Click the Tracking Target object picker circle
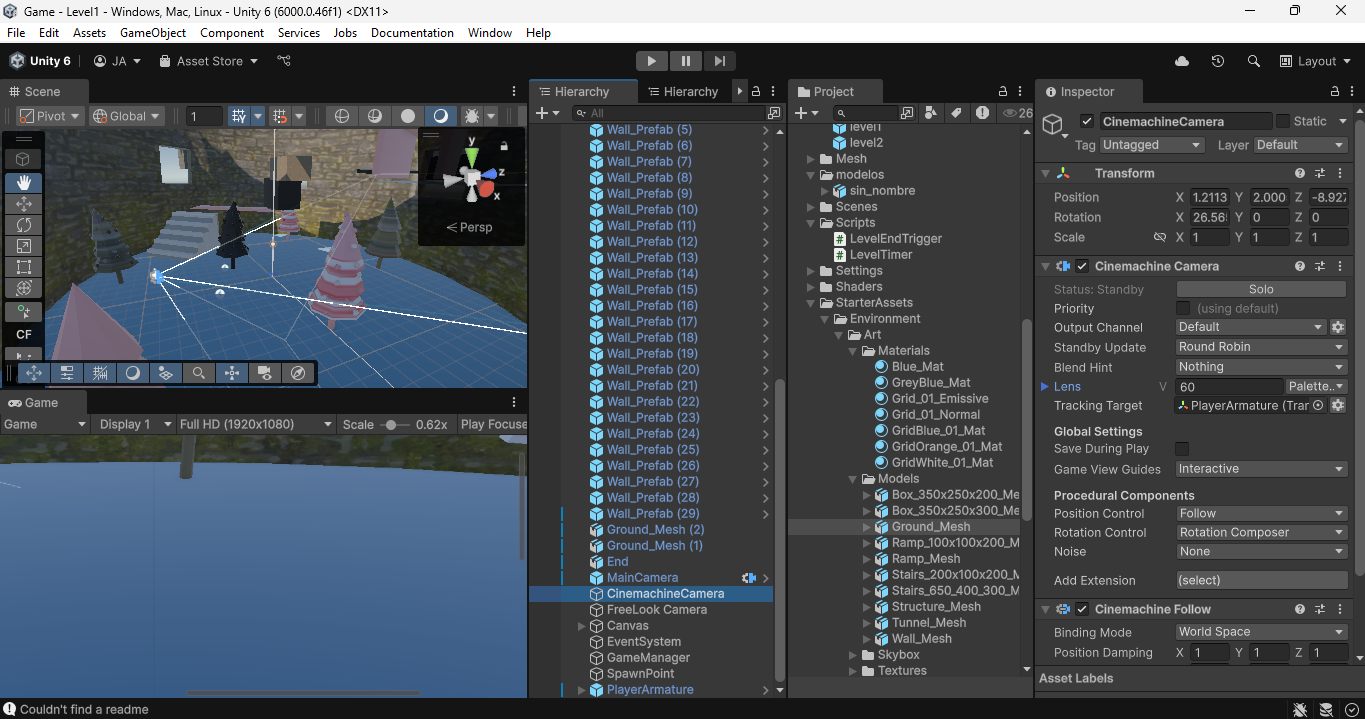1365x719 pixels. pyautogui.click(x=1318, y=405)
